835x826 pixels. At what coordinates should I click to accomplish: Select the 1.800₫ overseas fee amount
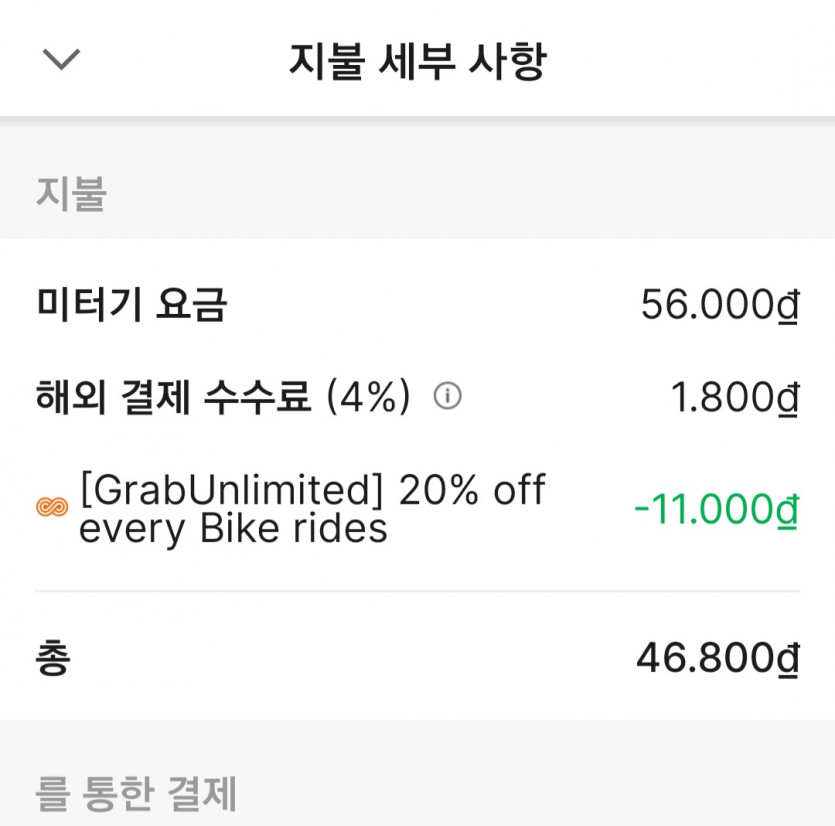[x=734, y=398]
